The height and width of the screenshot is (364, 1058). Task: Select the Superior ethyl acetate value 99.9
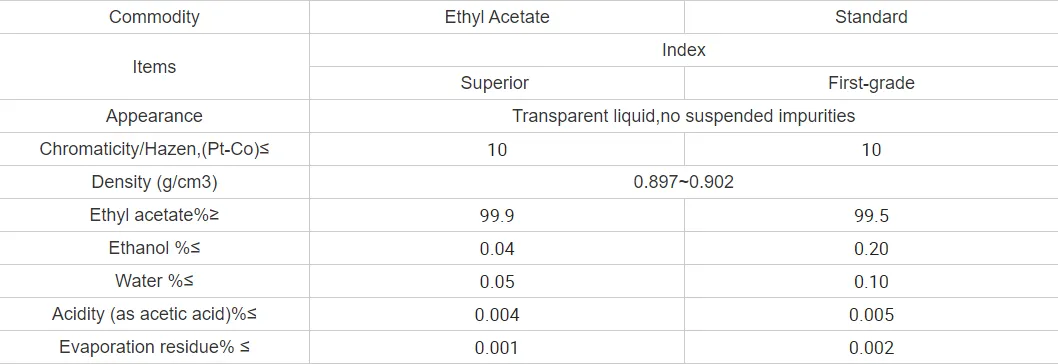tap(497, 215)
